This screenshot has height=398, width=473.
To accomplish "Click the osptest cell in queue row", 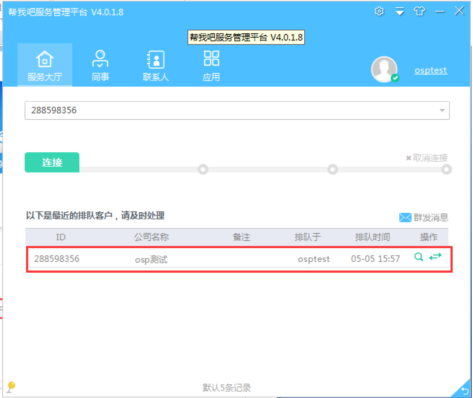I will pos(314,259).
